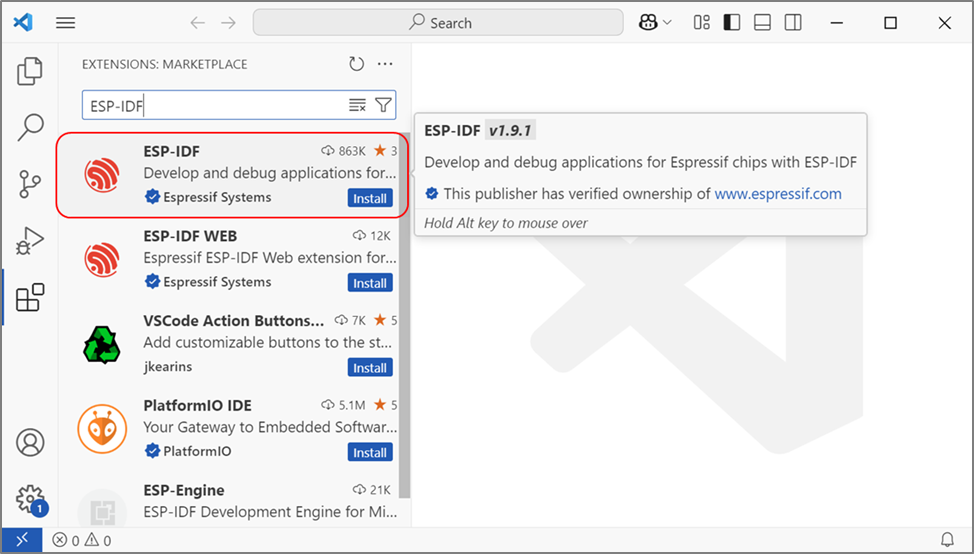Image resolution: width=974 pixels, height=554 pixels.
Task: Click the ESP-IDF Espressif logo thumbnail
Action: 102,175
